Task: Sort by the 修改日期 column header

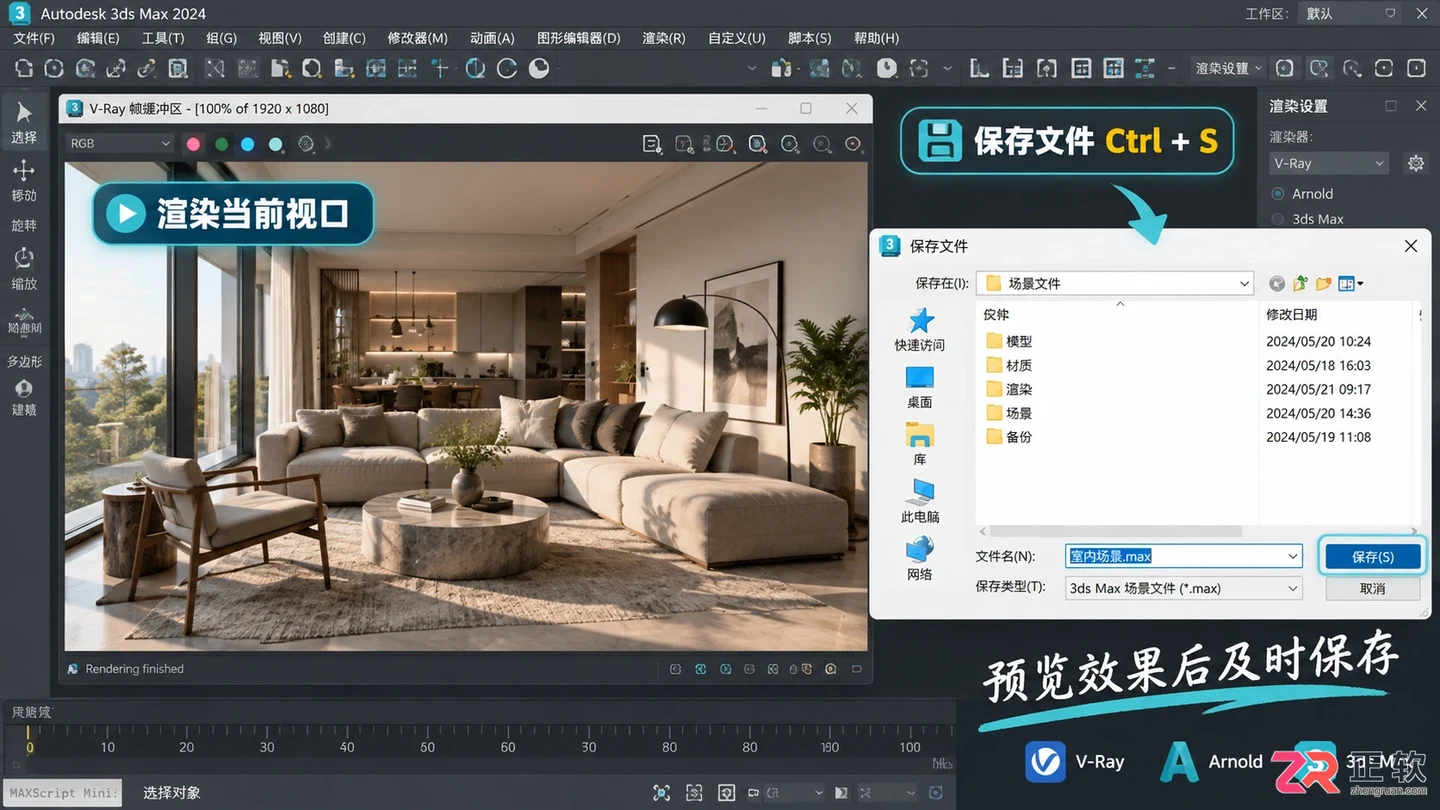Action: tap(1292, 314)
